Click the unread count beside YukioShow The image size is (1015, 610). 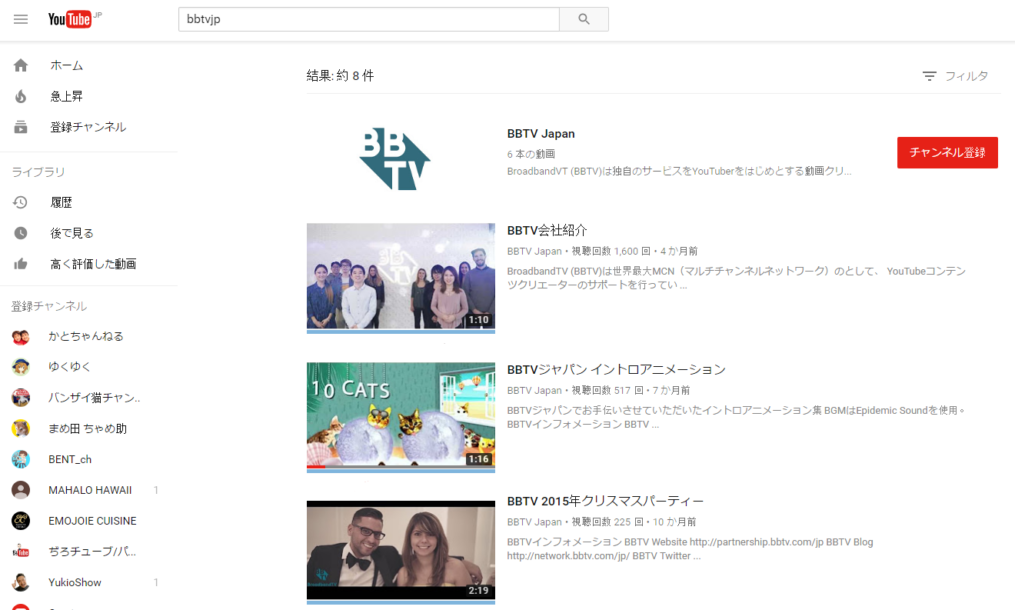[156, 582]
